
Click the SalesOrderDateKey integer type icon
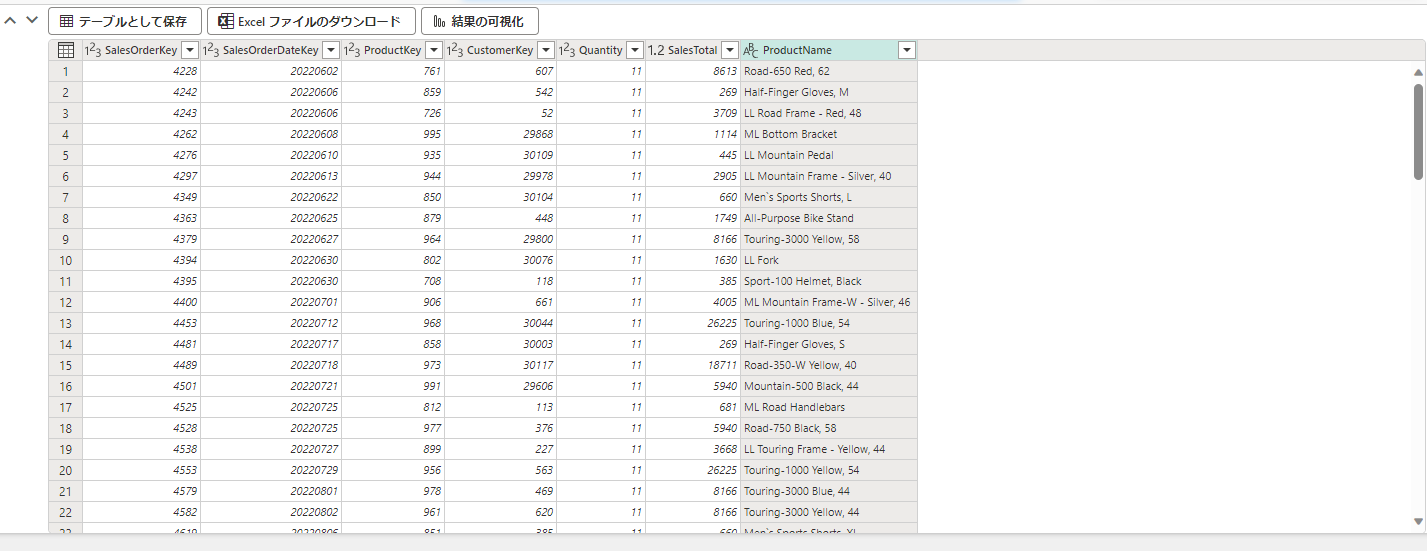(x=211, y=50)
